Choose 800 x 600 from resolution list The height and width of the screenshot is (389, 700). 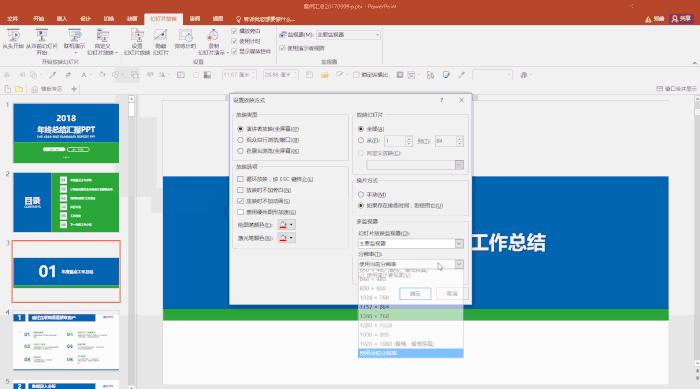tap(411, 289)
